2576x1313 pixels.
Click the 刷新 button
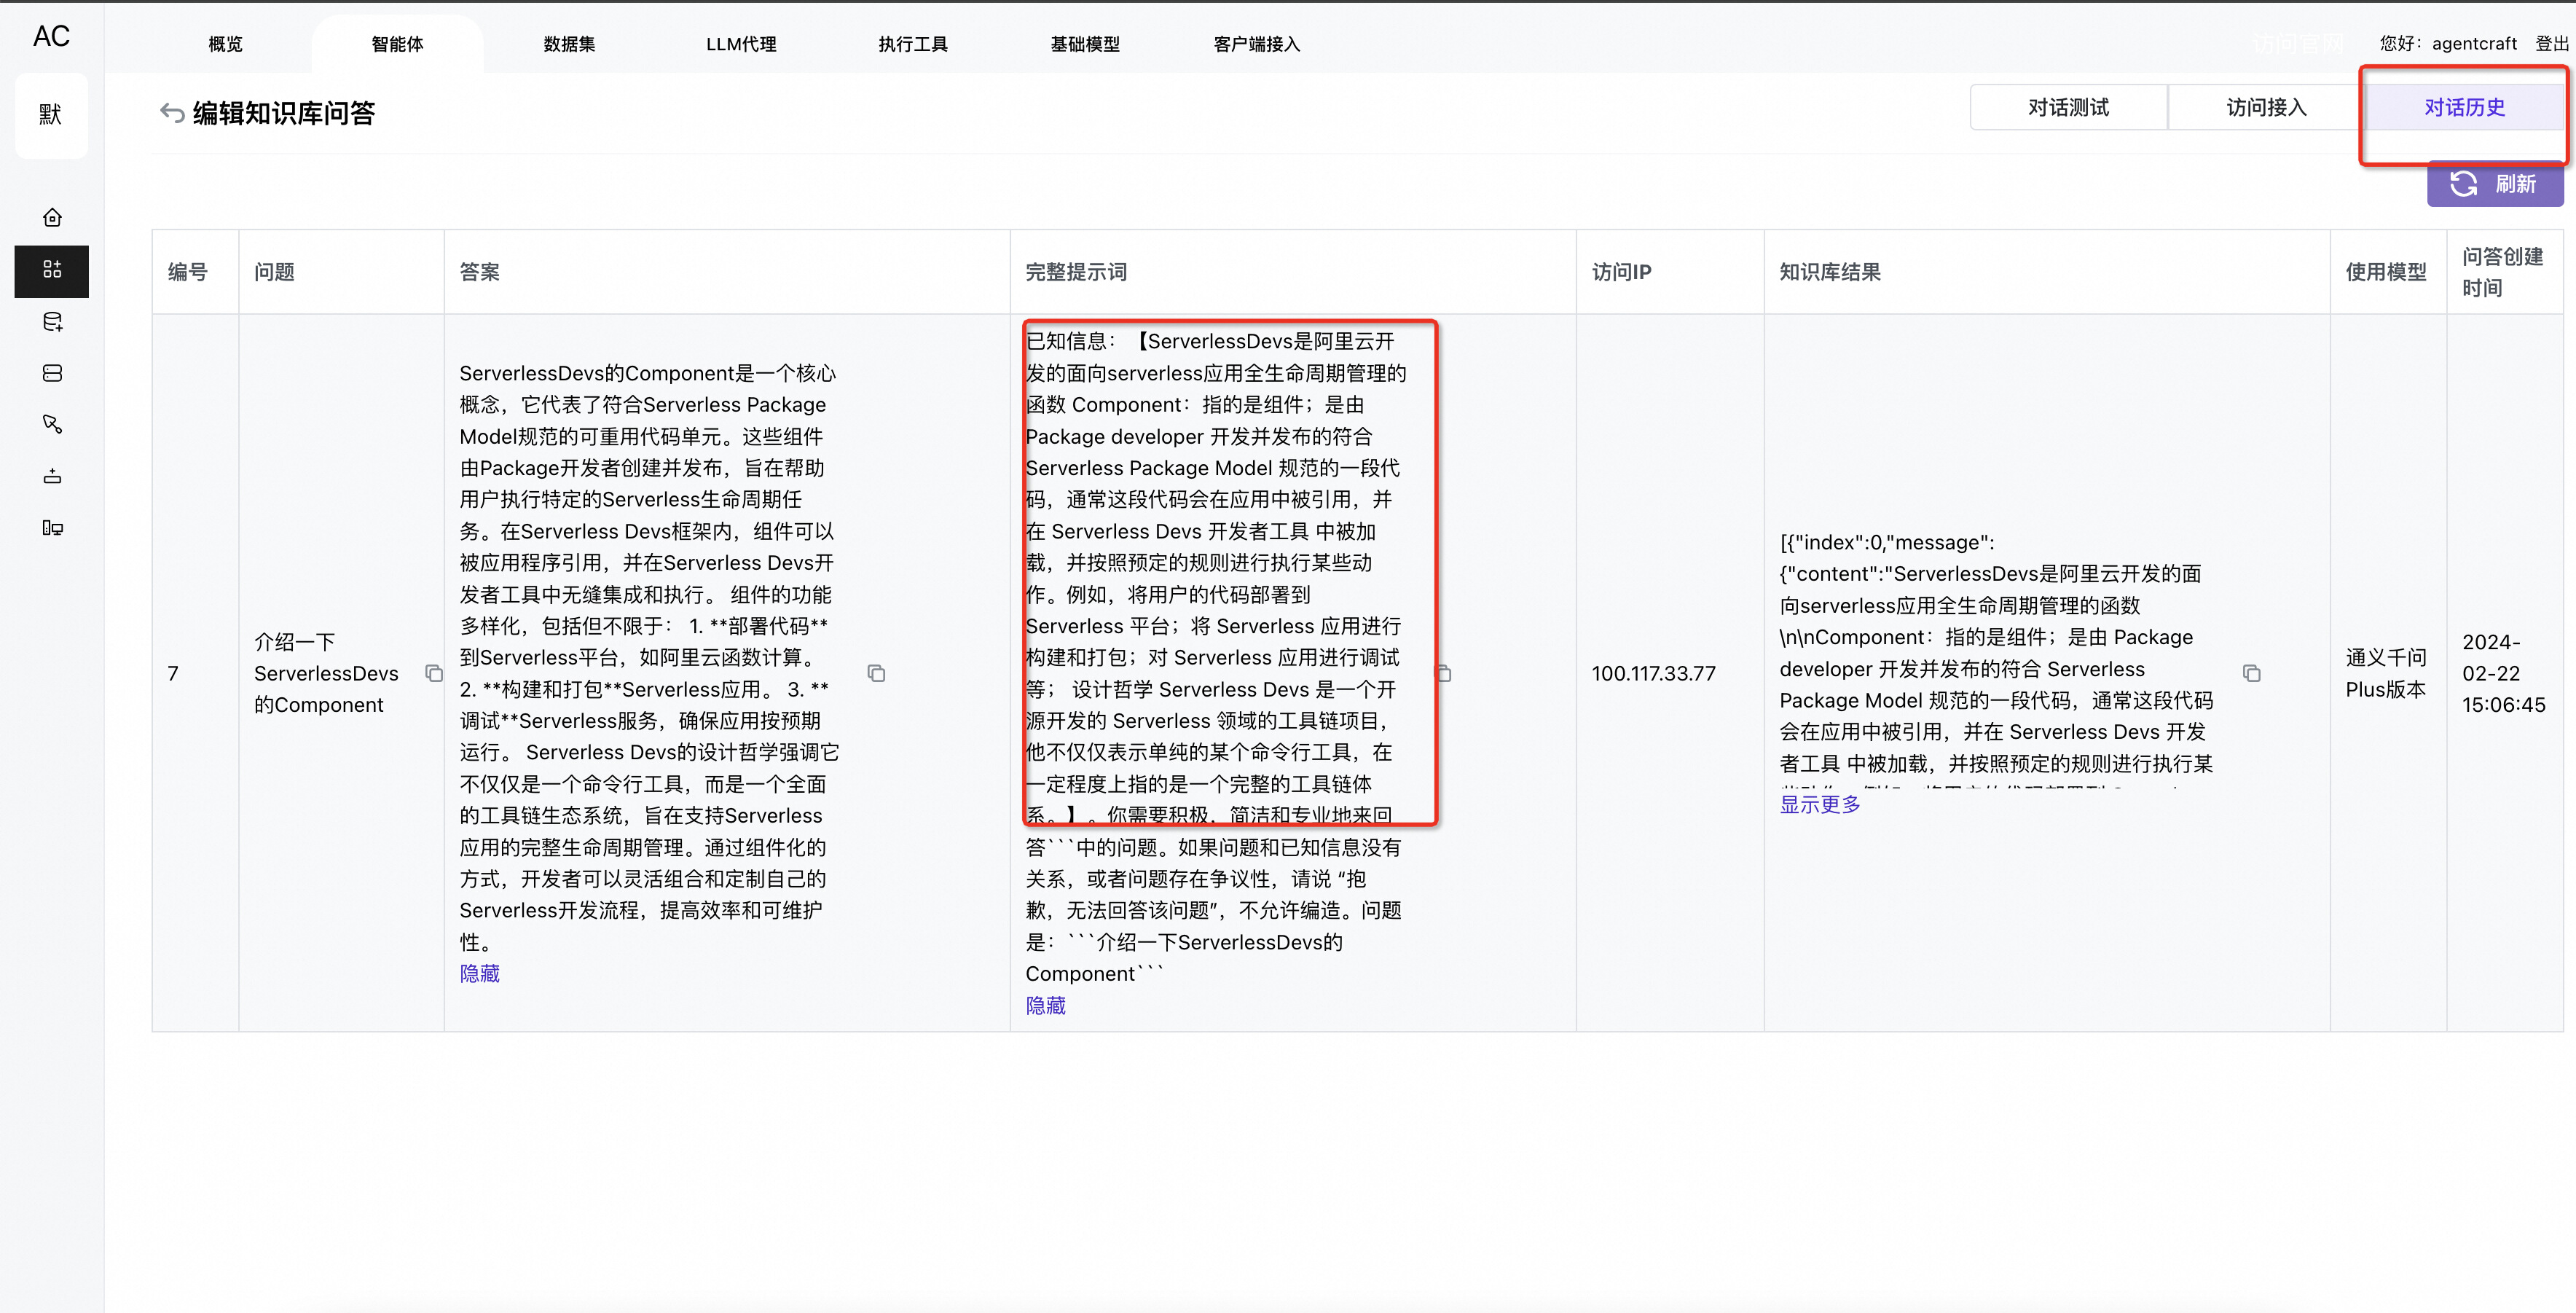(x=2495, y=184)
